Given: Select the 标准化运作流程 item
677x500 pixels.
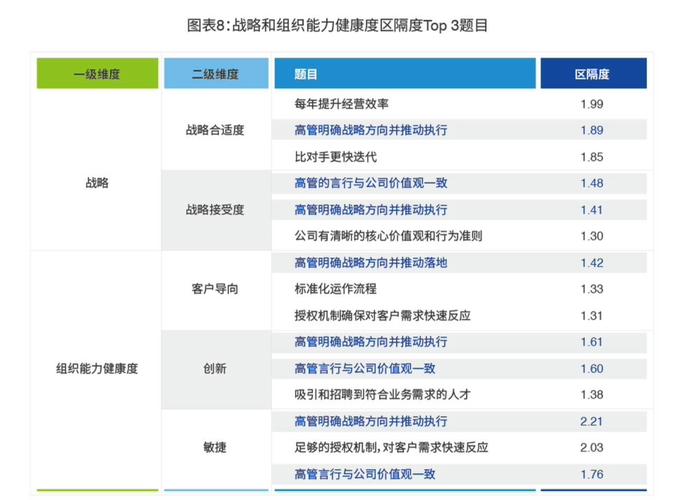Looking at the screenshot, I should 336,289.
